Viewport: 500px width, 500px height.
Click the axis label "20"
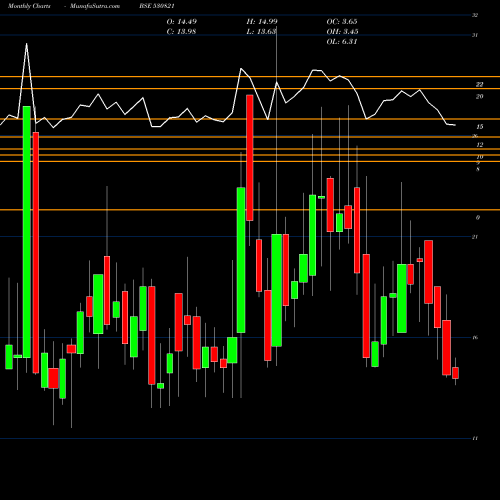coord(479,97)
